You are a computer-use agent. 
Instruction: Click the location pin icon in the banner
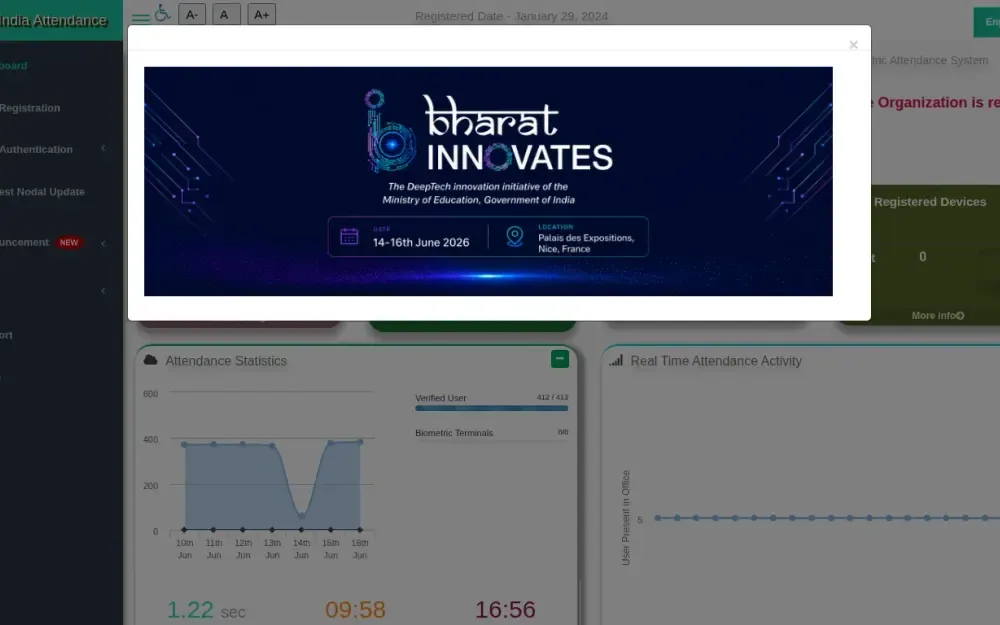point(515,237)
